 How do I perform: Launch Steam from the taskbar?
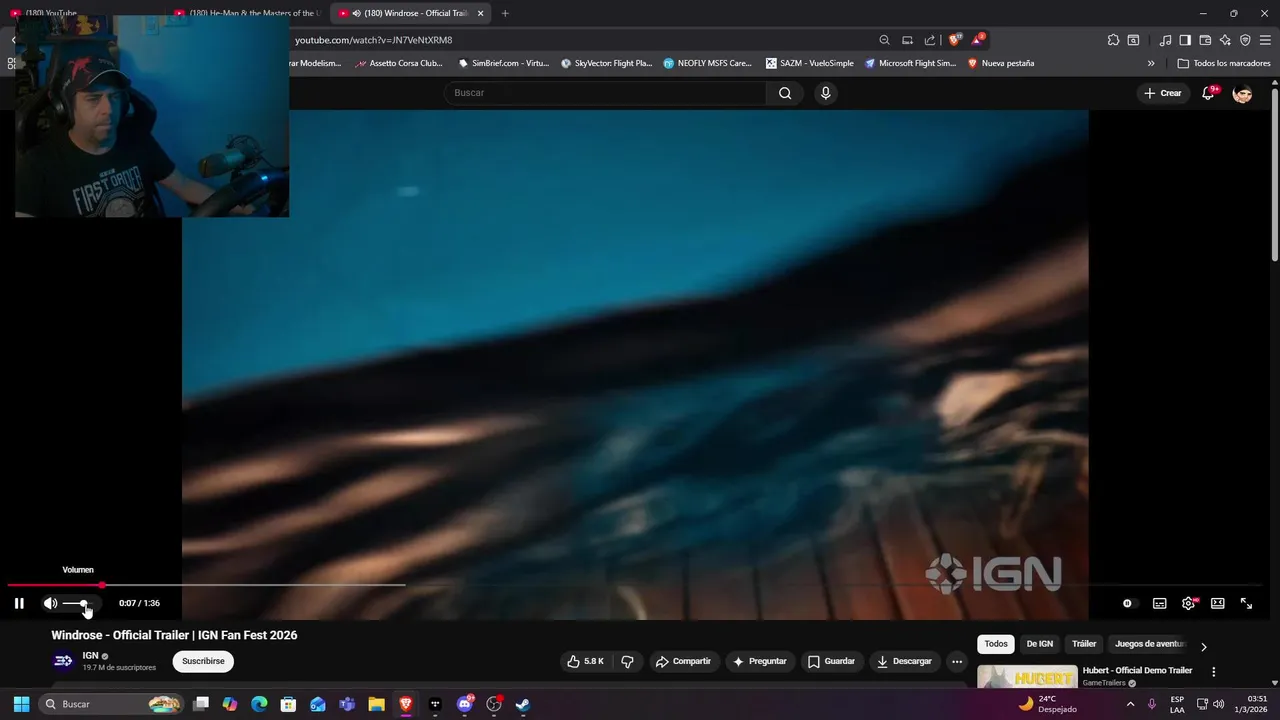(x=523, y=704)
